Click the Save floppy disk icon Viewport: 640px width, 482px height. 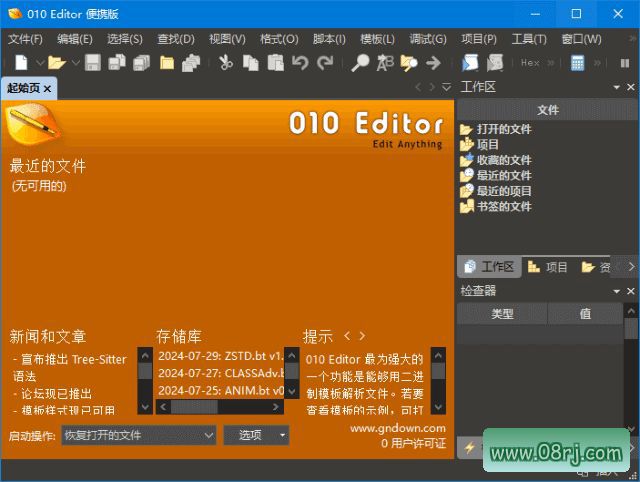click(93, 63)
